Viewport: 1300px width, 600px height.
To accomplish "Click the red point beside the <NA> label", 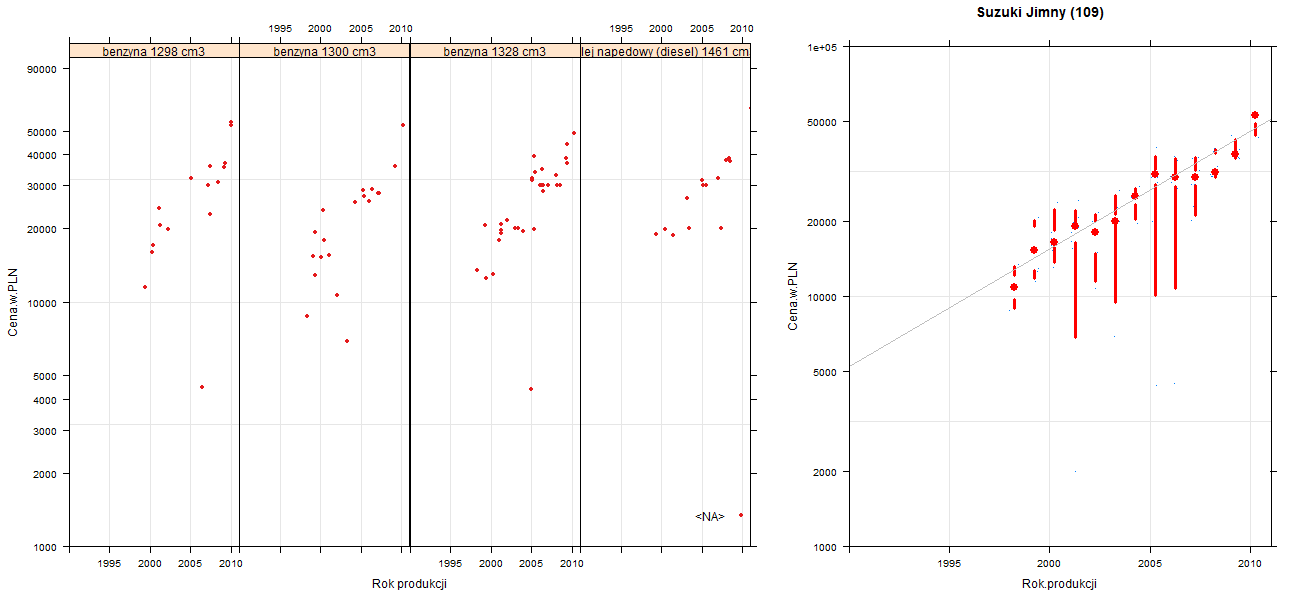I will coord(741,515).
